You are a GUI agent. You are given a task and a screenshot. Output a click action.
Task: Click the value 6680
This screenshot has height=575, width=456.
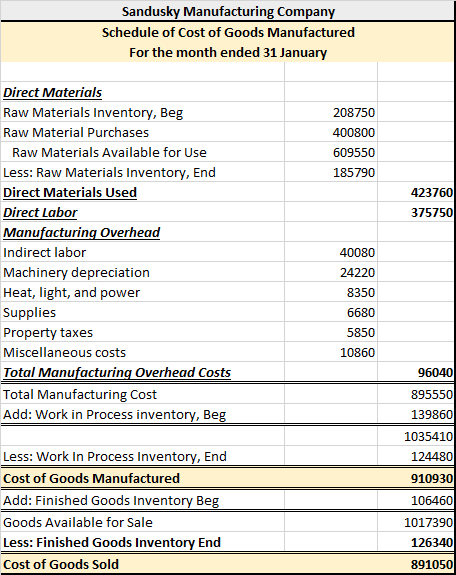pos(361,312)
